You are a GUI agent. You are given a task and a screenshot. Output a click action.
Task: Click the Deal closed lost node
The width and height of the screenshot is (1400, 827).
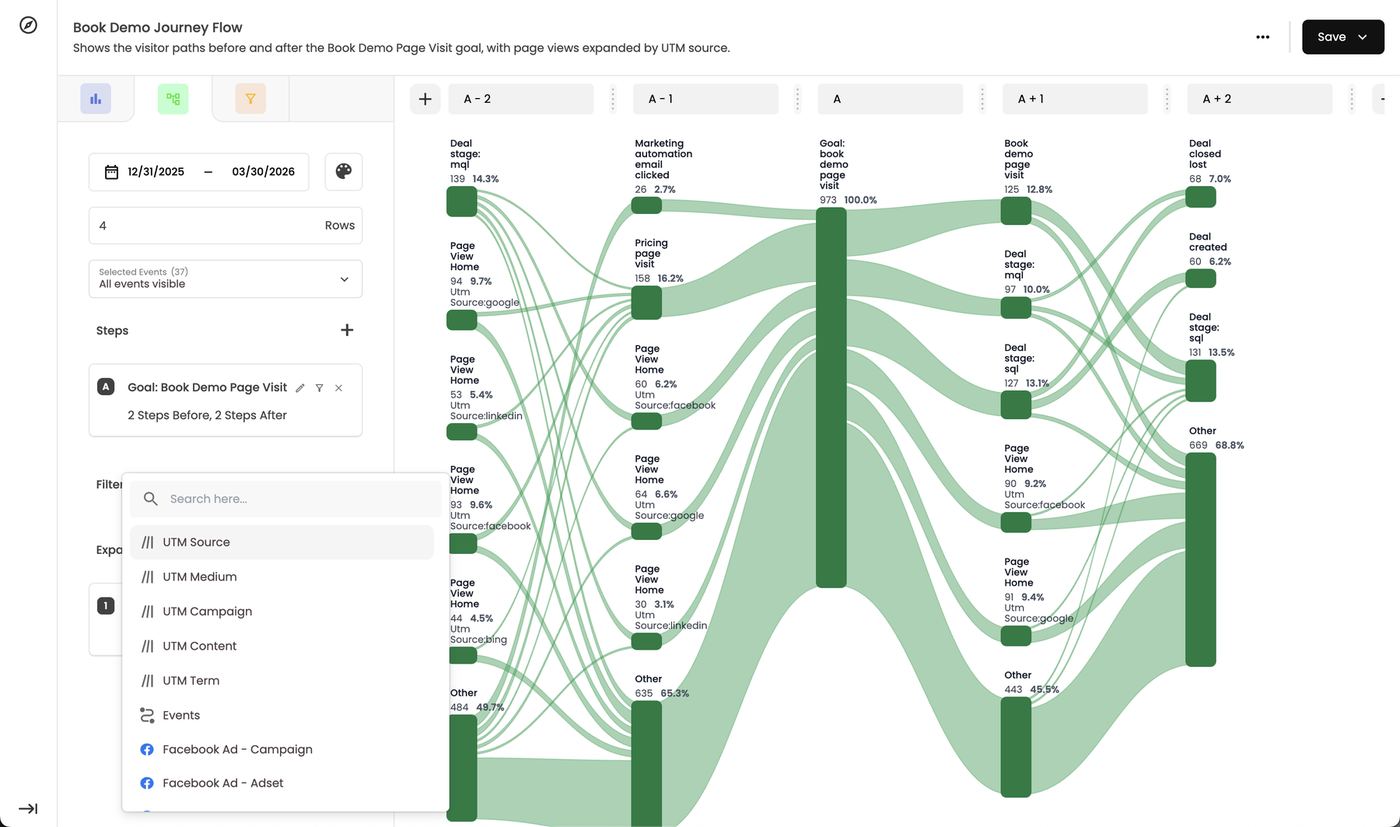[1201, 197]
